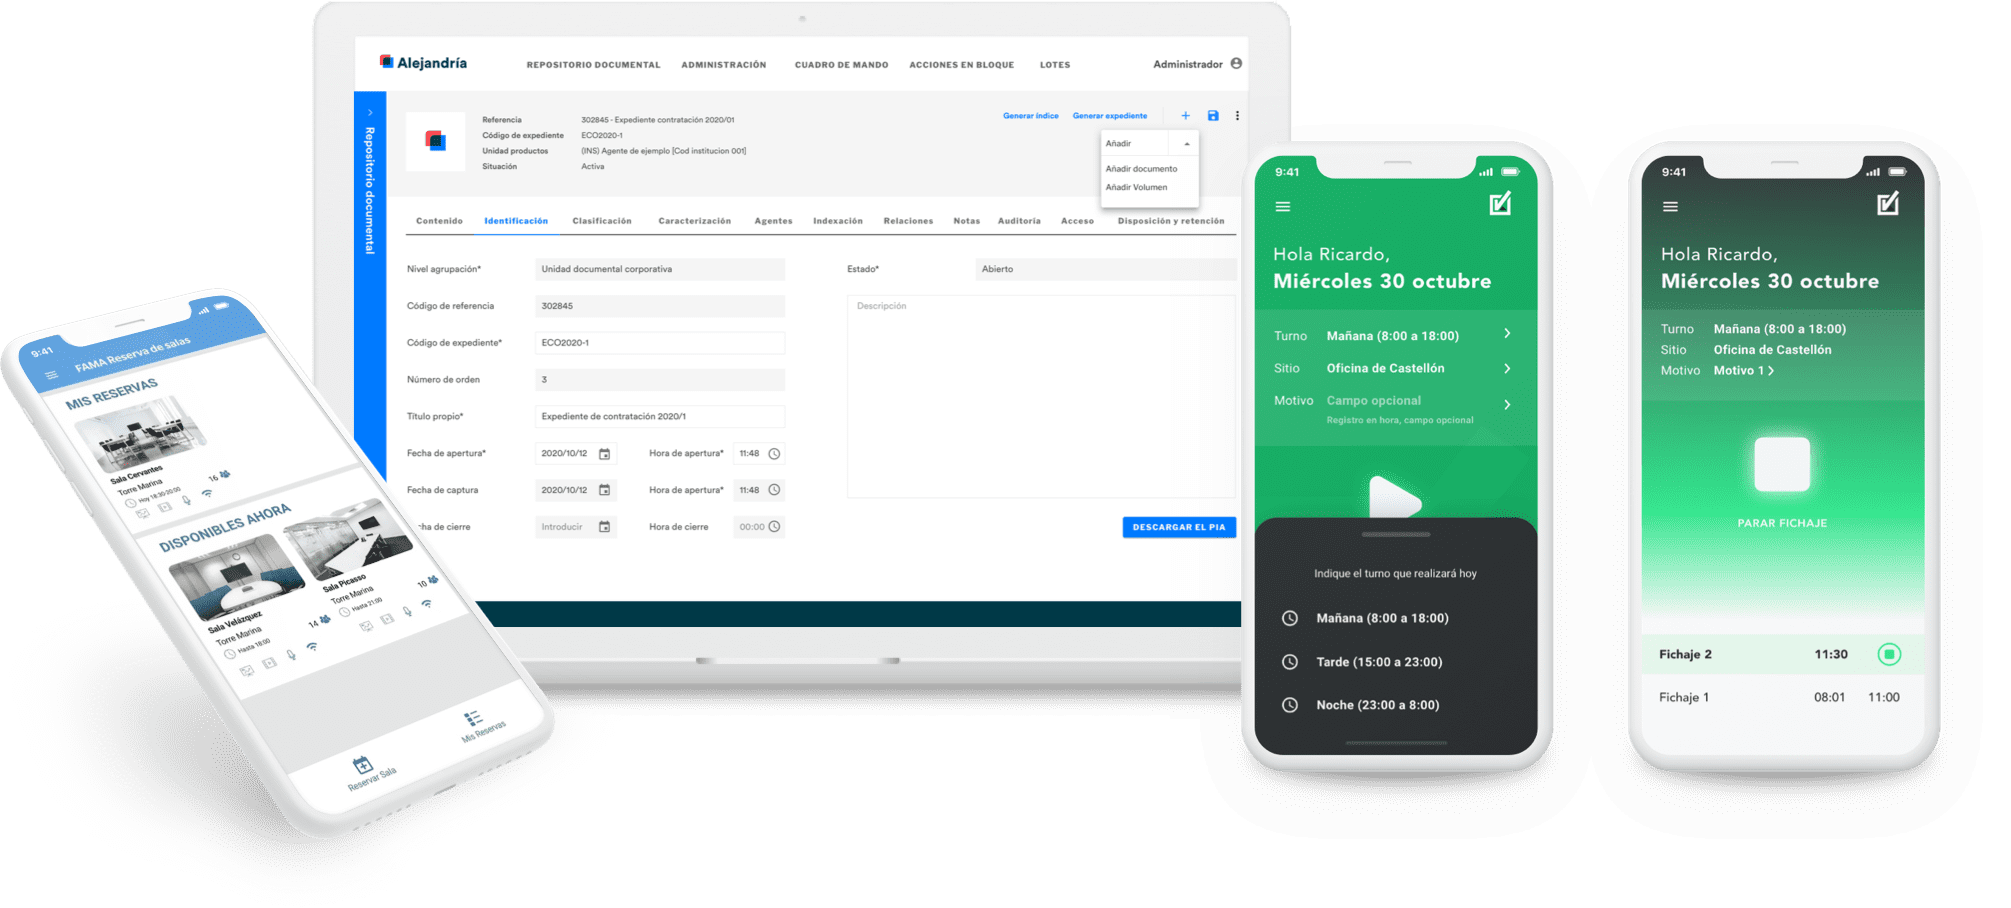The height and width of the screenshot is (908, 2011).
Task: Select Tarde (15:00 a 23:00) shift option
Action: pyautogui.click(x=1379, y=662)
